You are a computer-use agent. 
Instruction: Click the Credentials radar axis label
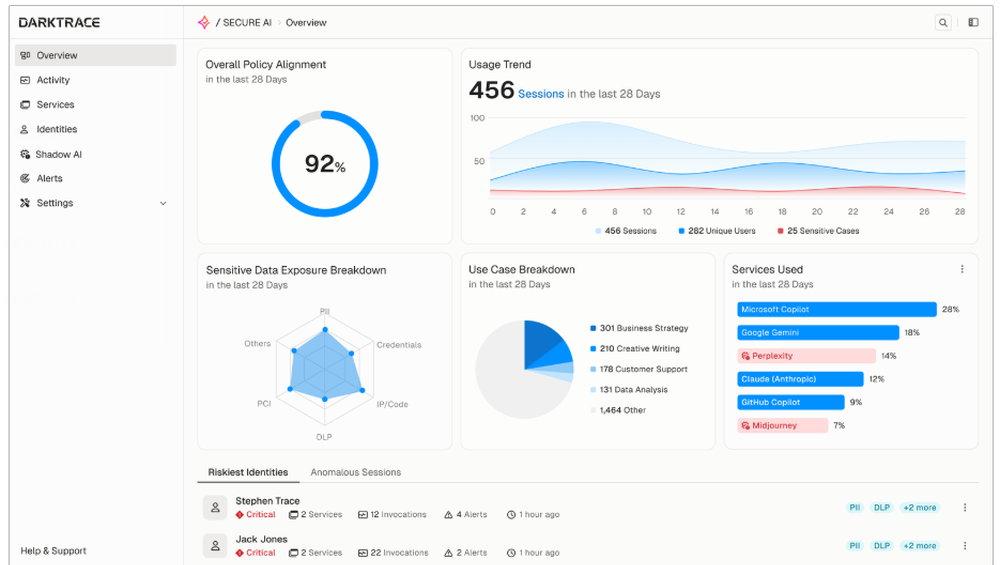[399, 345]
